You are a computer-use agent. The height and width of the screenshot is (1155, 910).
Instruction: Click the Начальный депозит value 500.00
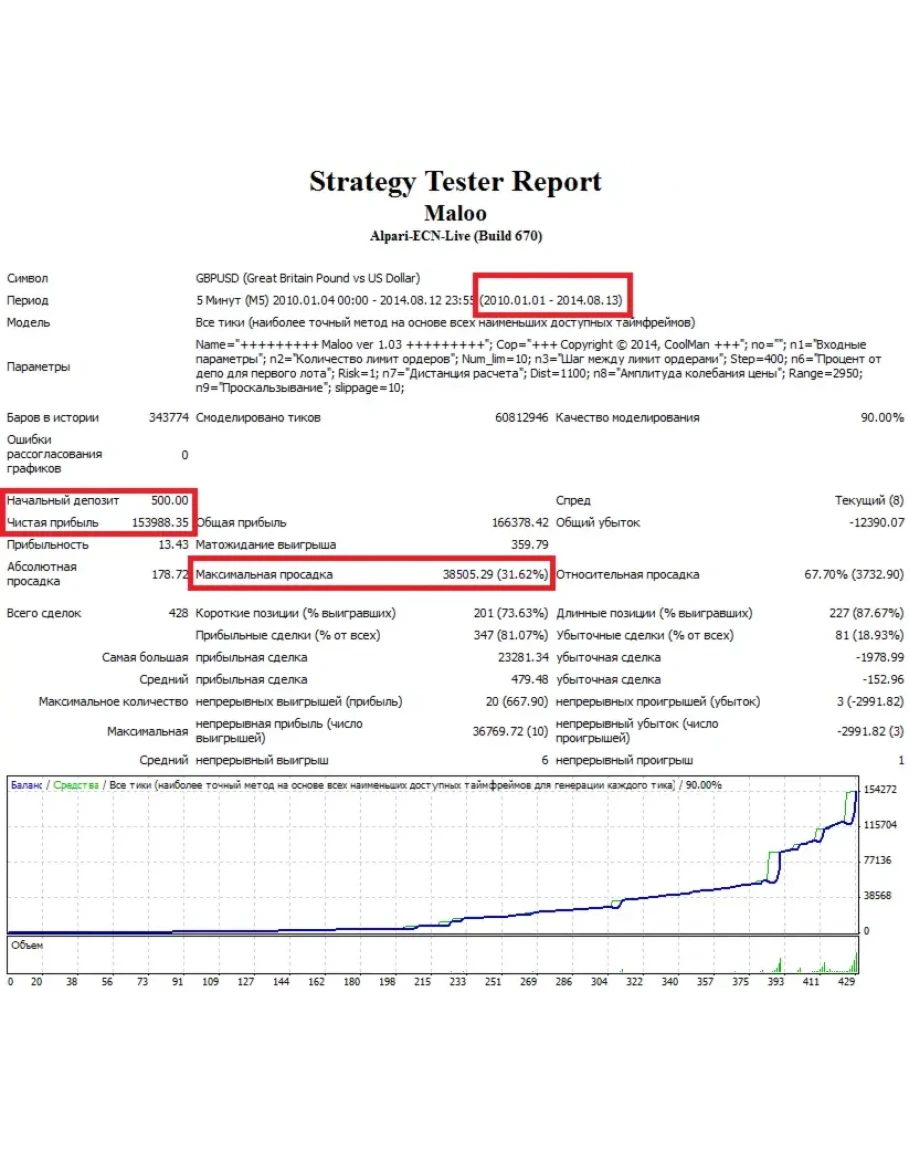tap(169, 500)
